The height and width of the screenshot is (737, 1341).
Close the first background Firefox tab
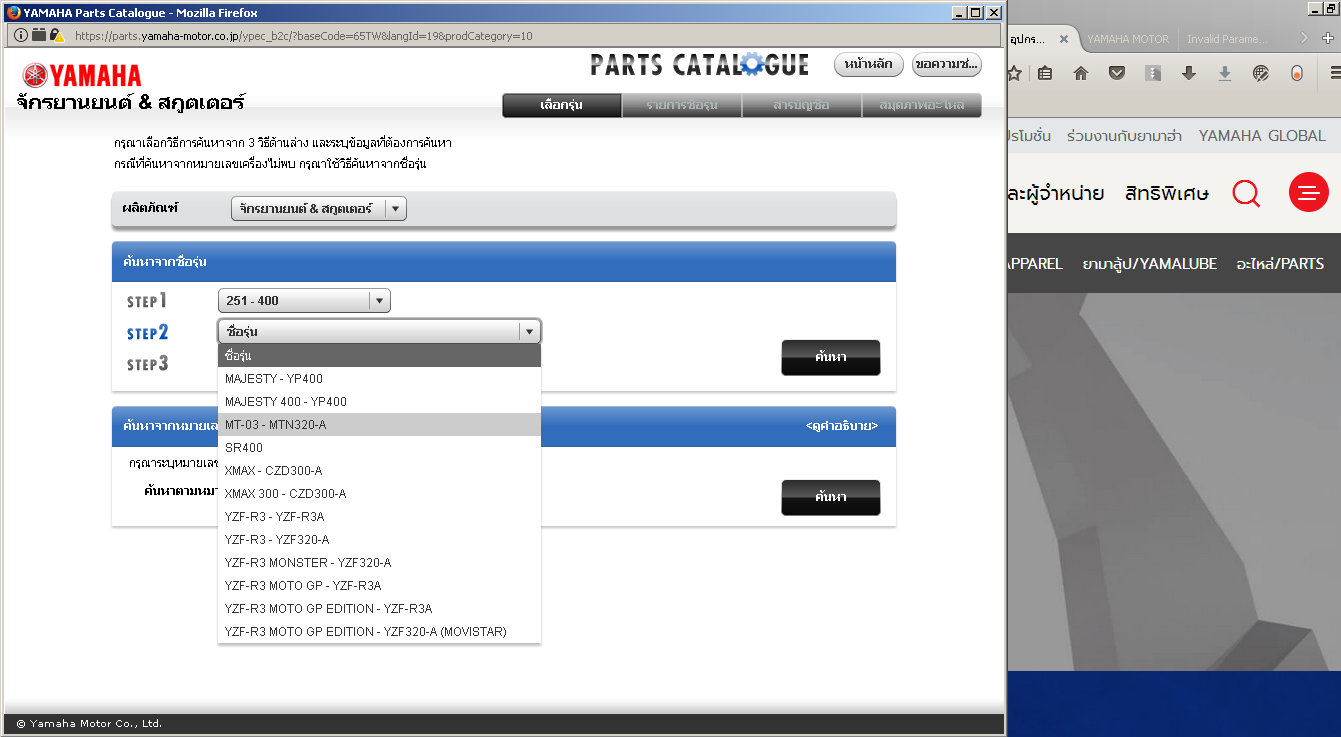point(1063,39)
